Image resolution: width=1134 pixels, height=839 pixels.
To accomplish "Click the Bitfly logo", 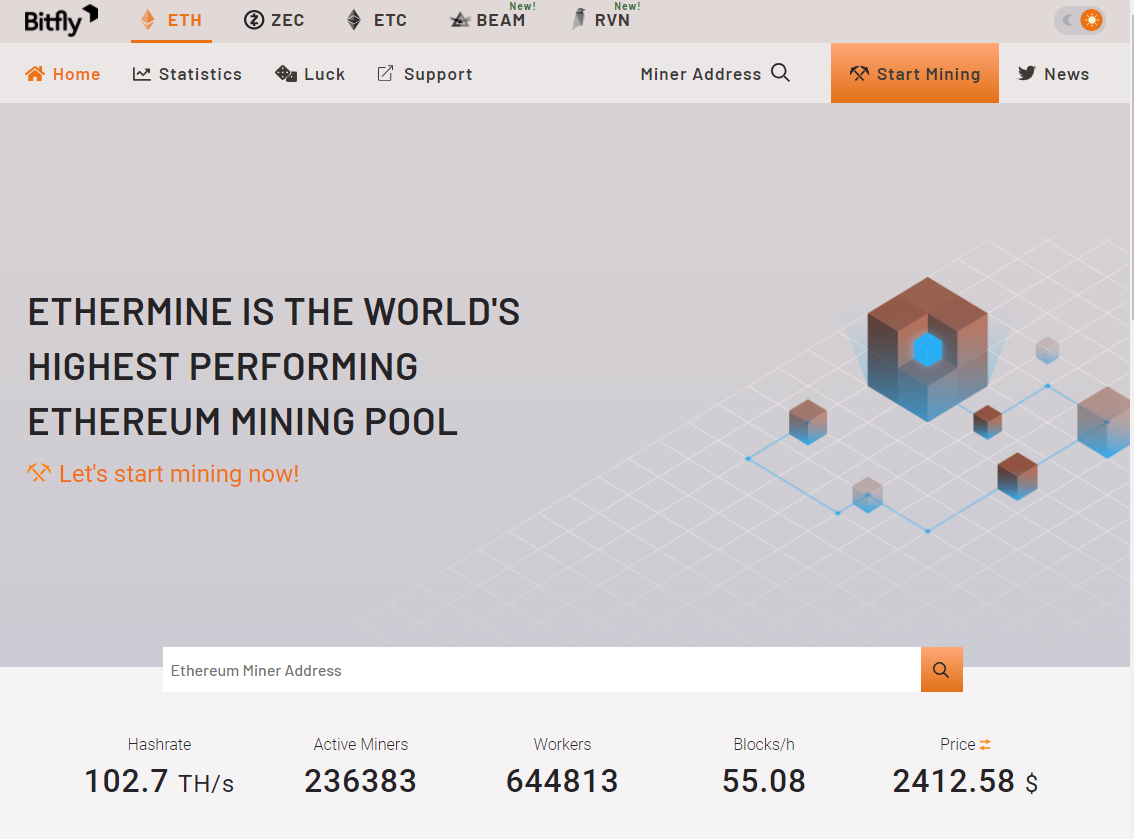I will [61, 20].
